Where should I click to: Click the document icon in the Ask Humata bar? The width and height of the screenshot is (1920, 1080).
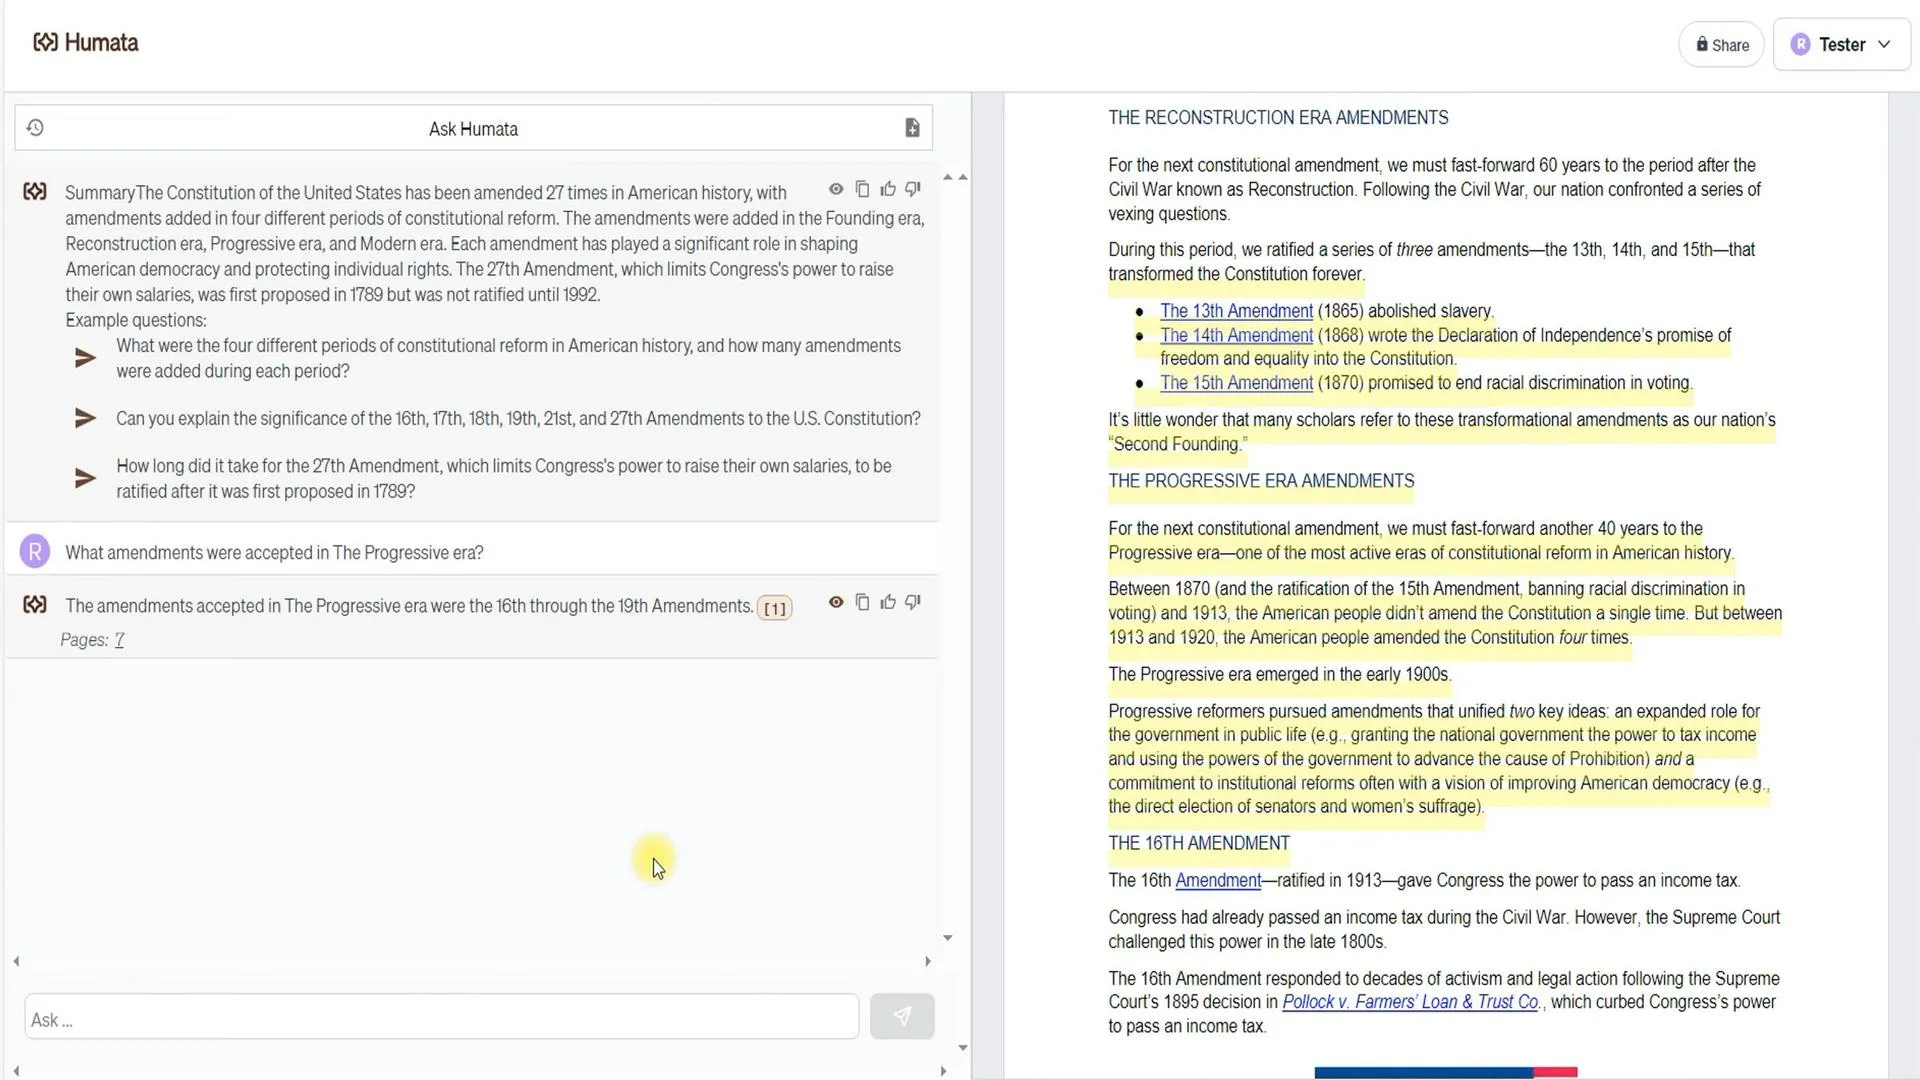[x=911, y=127]
